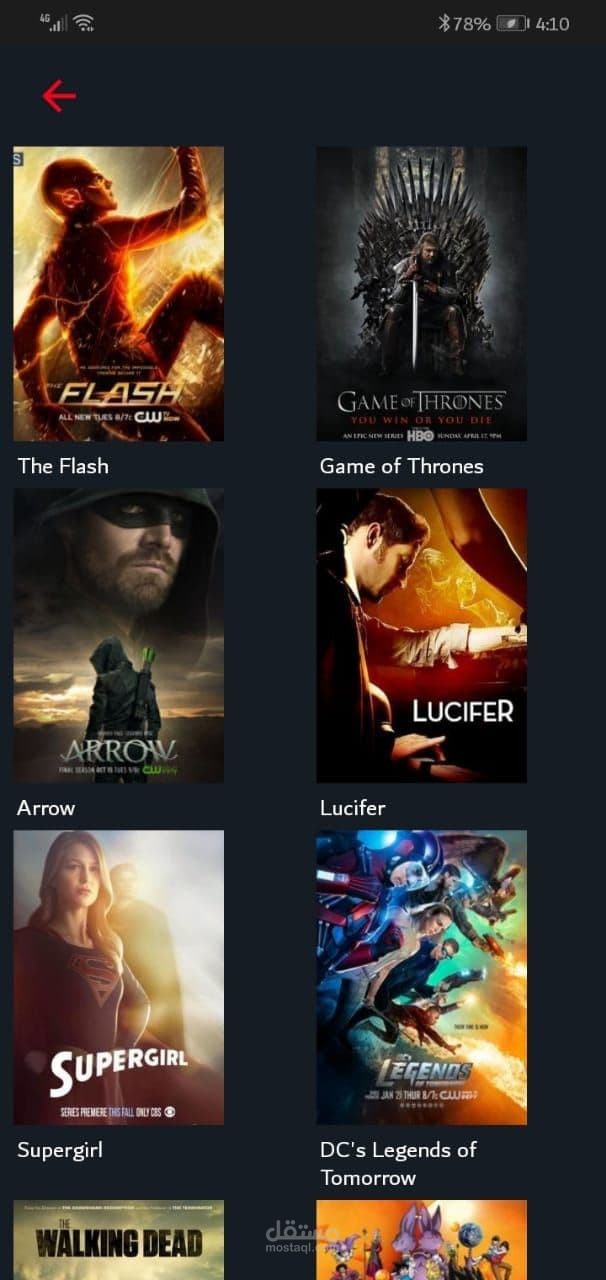Click the "Arrow" title label
Image resolution: width=606 pixels, height=1280 pixels.
click(x=46, y=808)
